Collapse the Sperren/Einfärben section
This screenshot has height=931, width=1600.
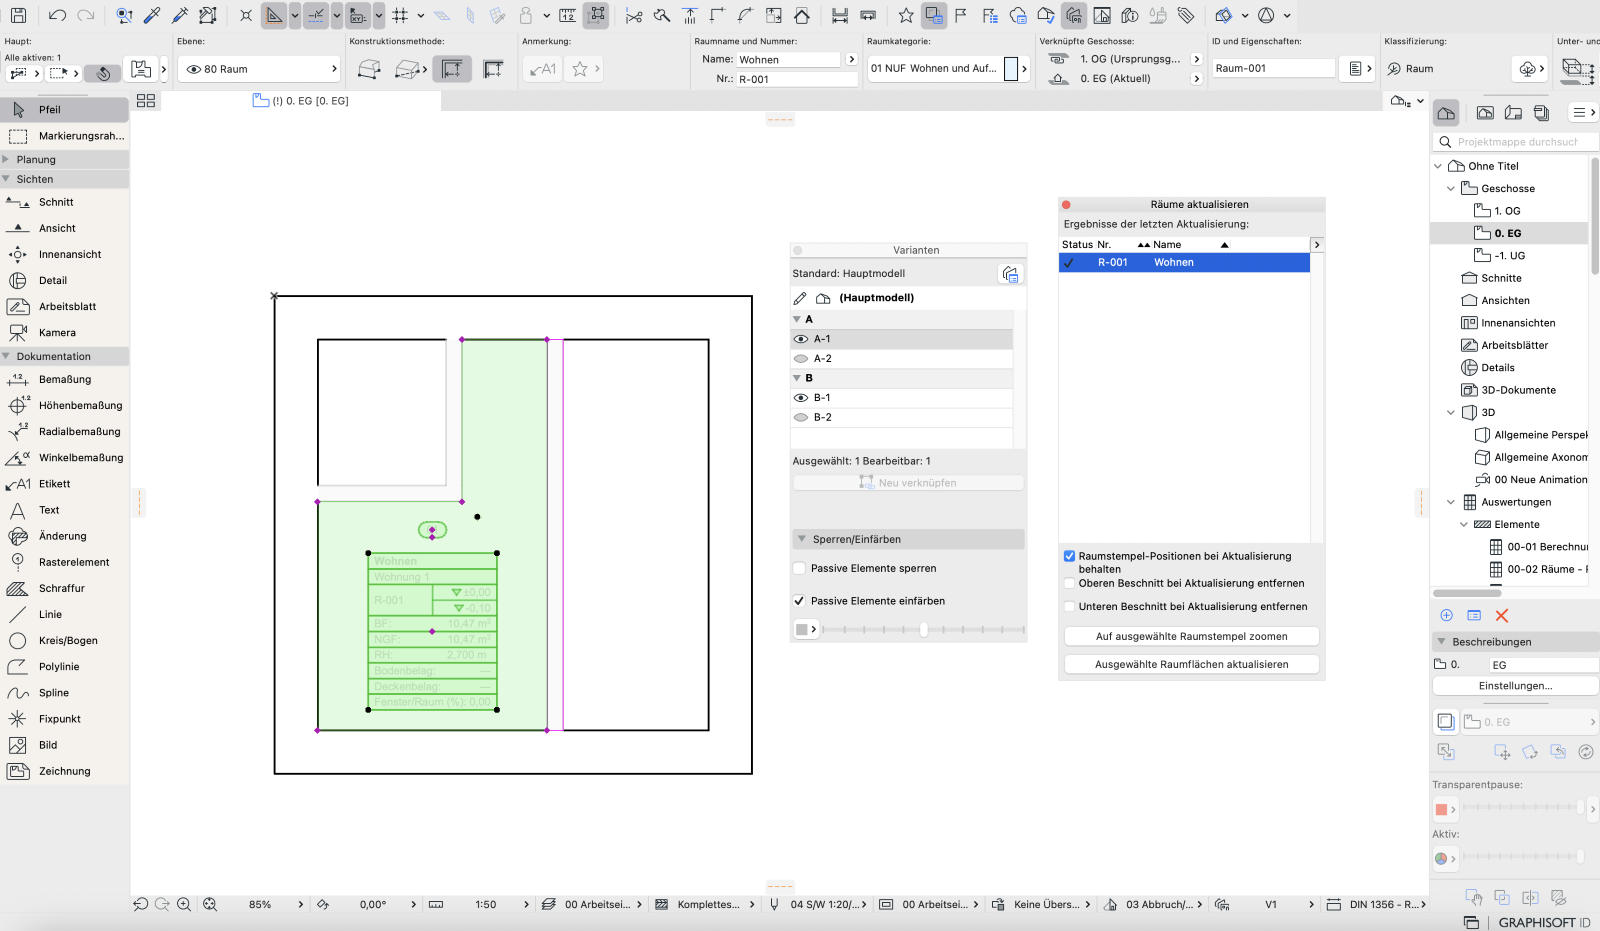tap(801, 539)
